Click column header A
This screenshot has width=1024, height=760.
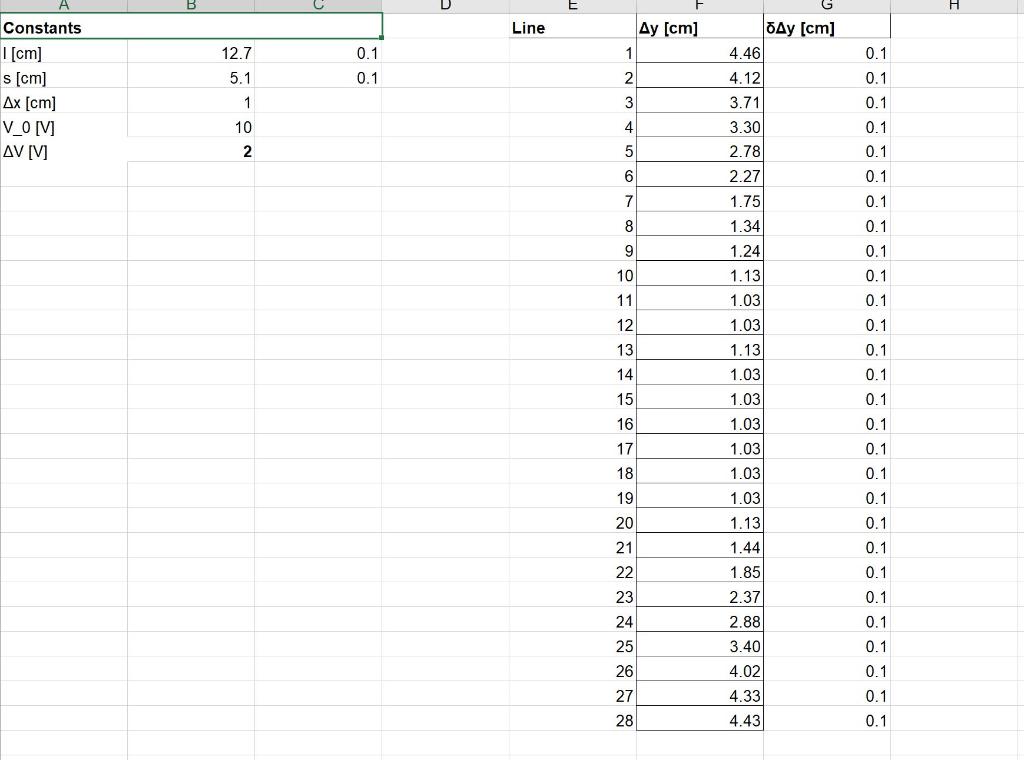[63, 6]
